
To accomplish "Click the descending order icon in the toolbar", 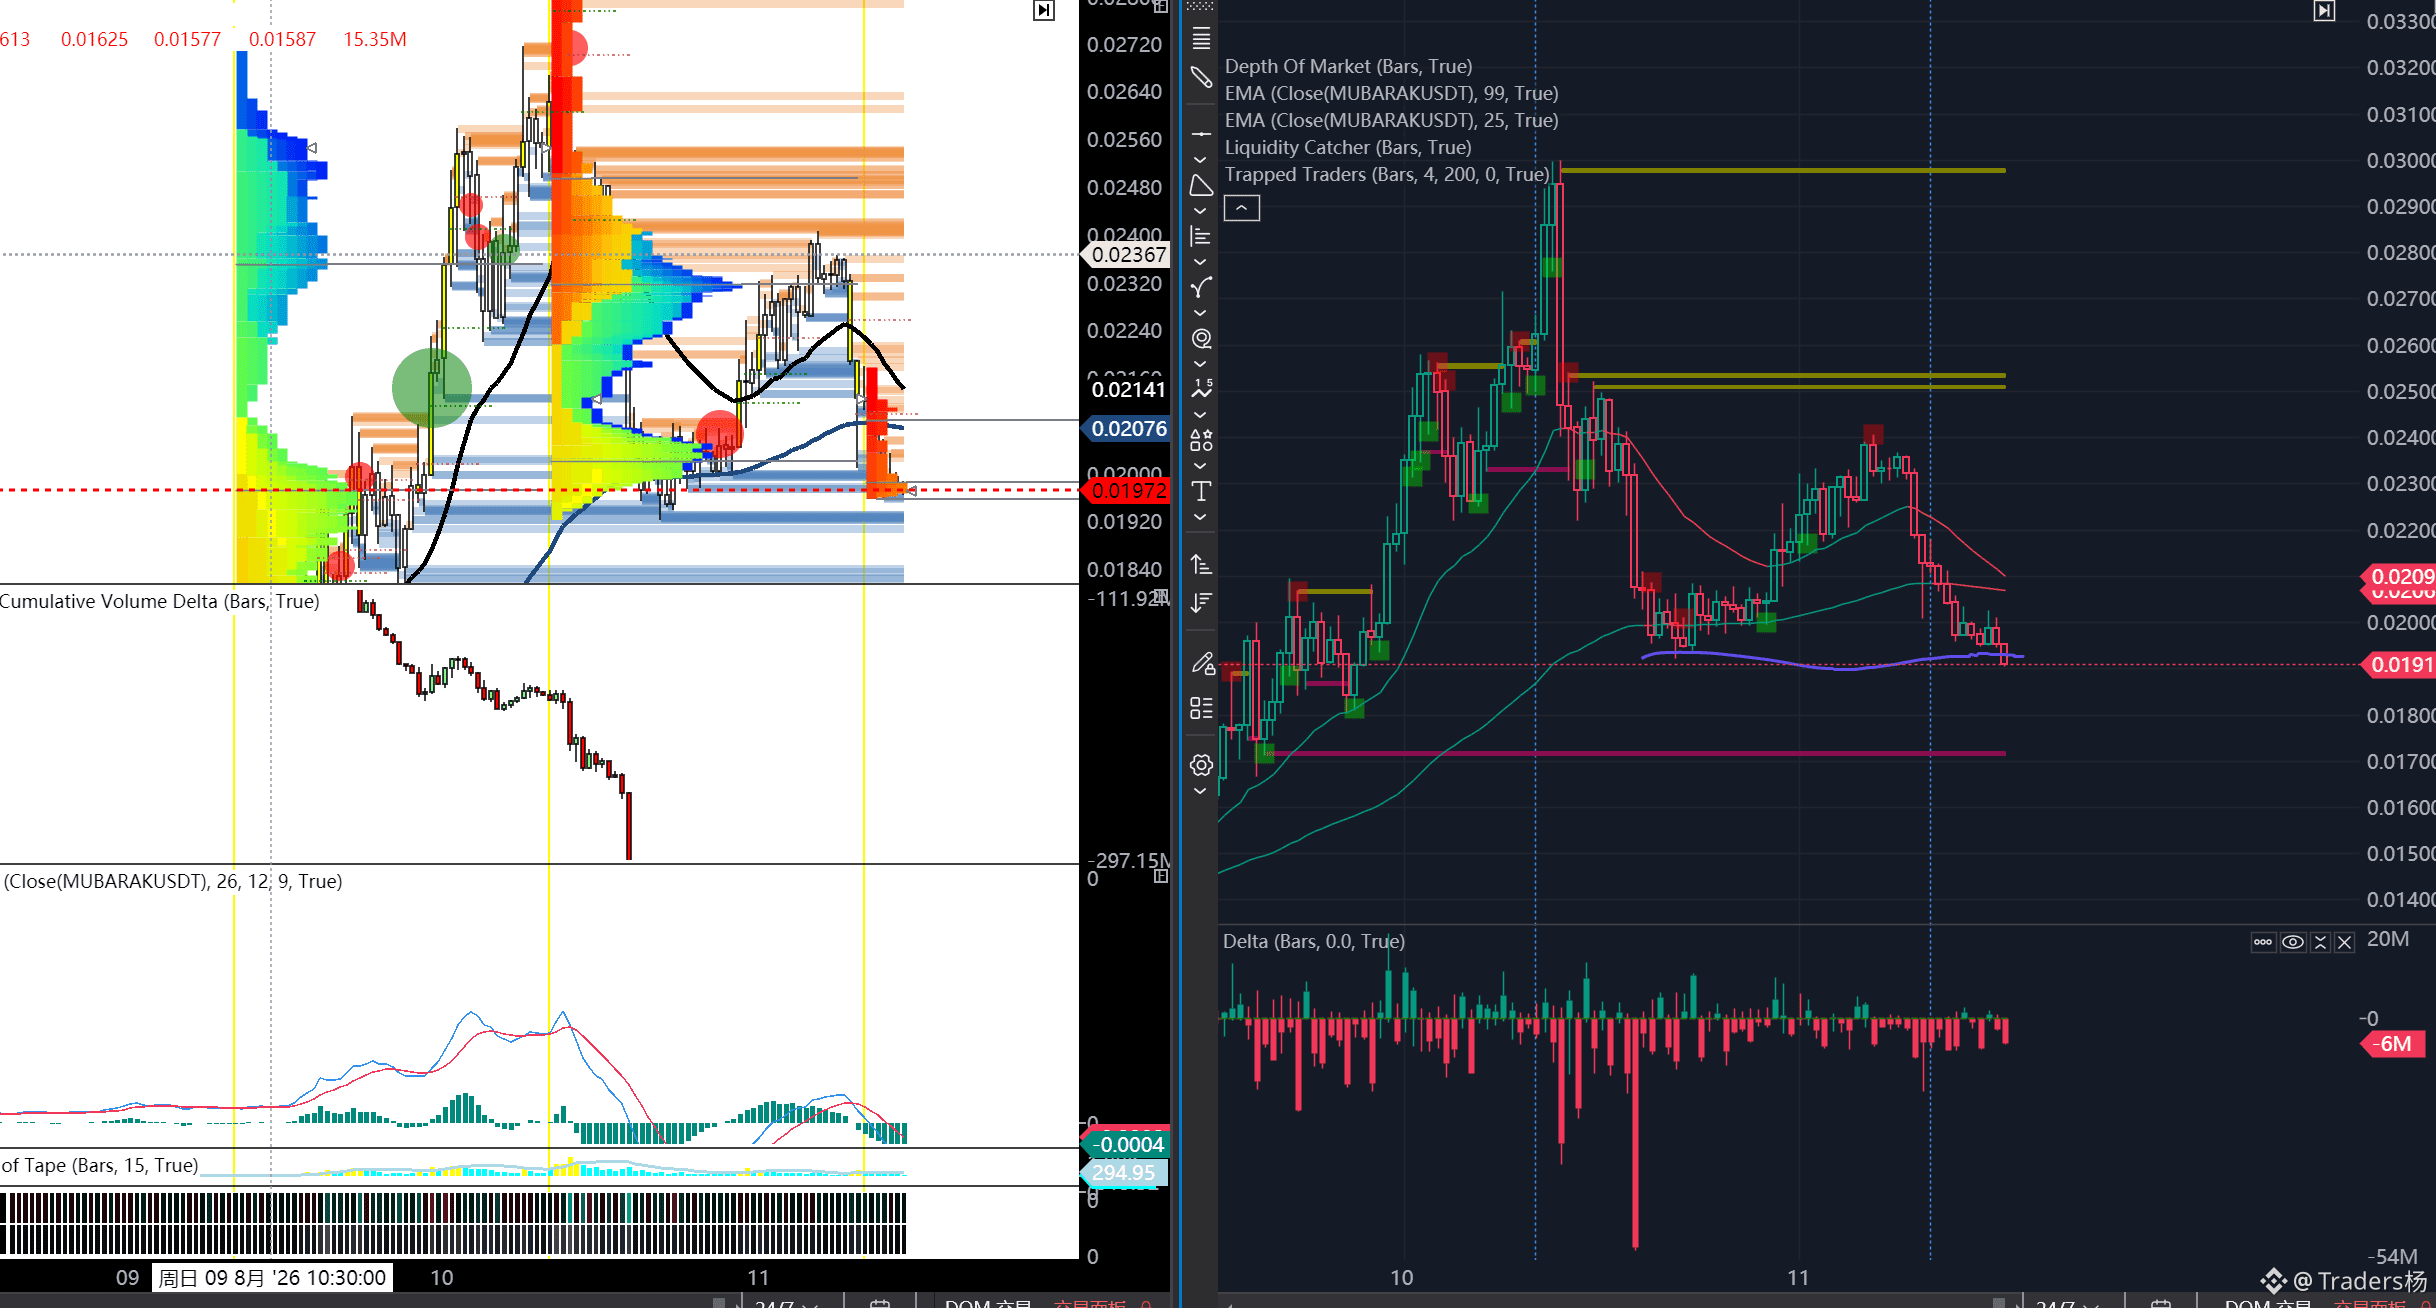I will click(x=1201, y=602).
